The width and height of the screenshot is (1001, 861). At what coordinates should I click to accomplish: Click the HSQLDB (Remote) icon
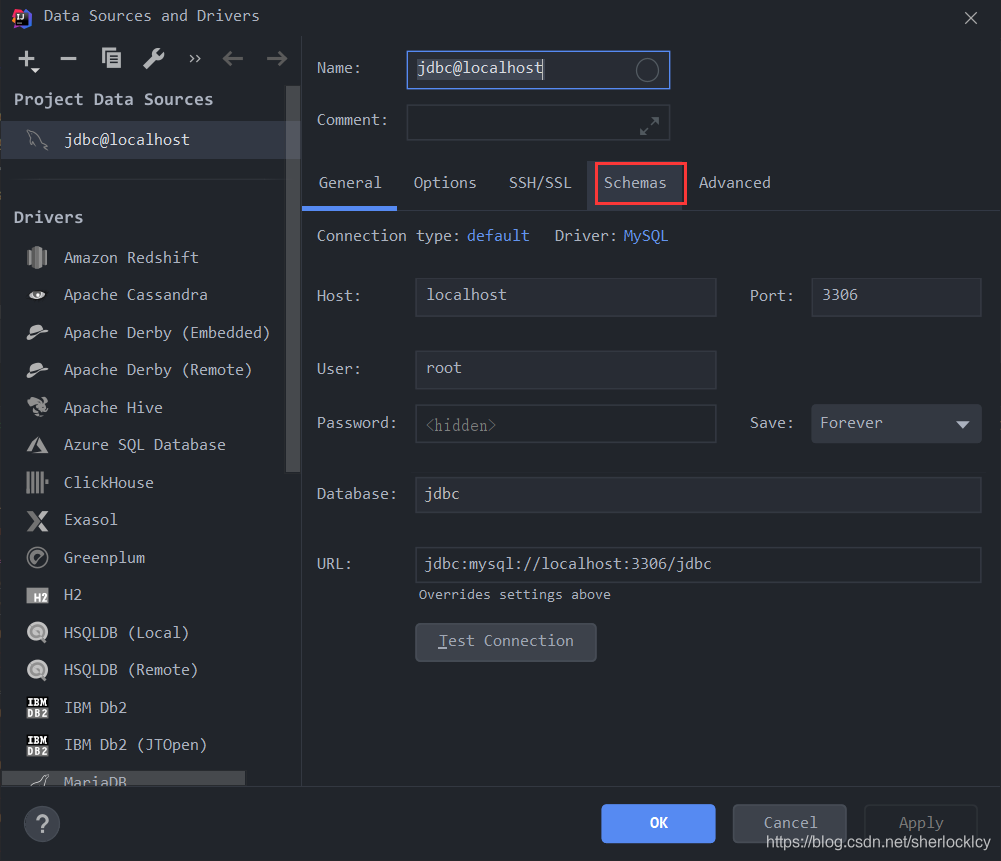click(x=37, y=670)
